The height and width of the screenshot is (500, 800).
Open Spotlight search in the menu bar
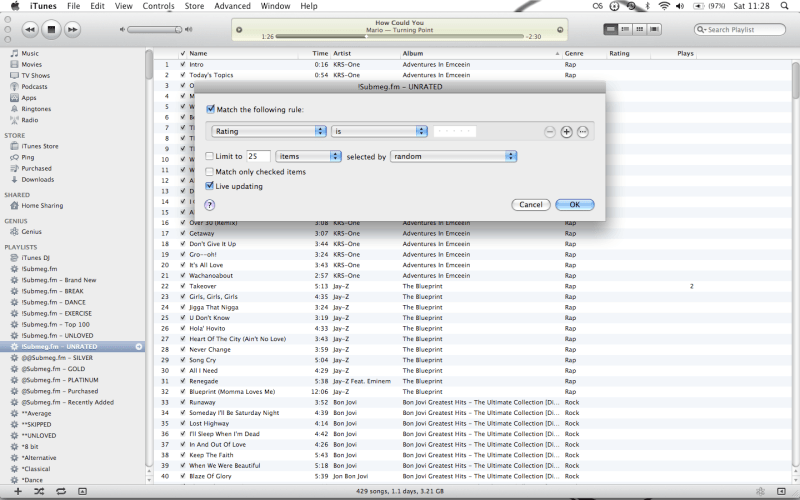pyautogui.click(x=788, y=6)
